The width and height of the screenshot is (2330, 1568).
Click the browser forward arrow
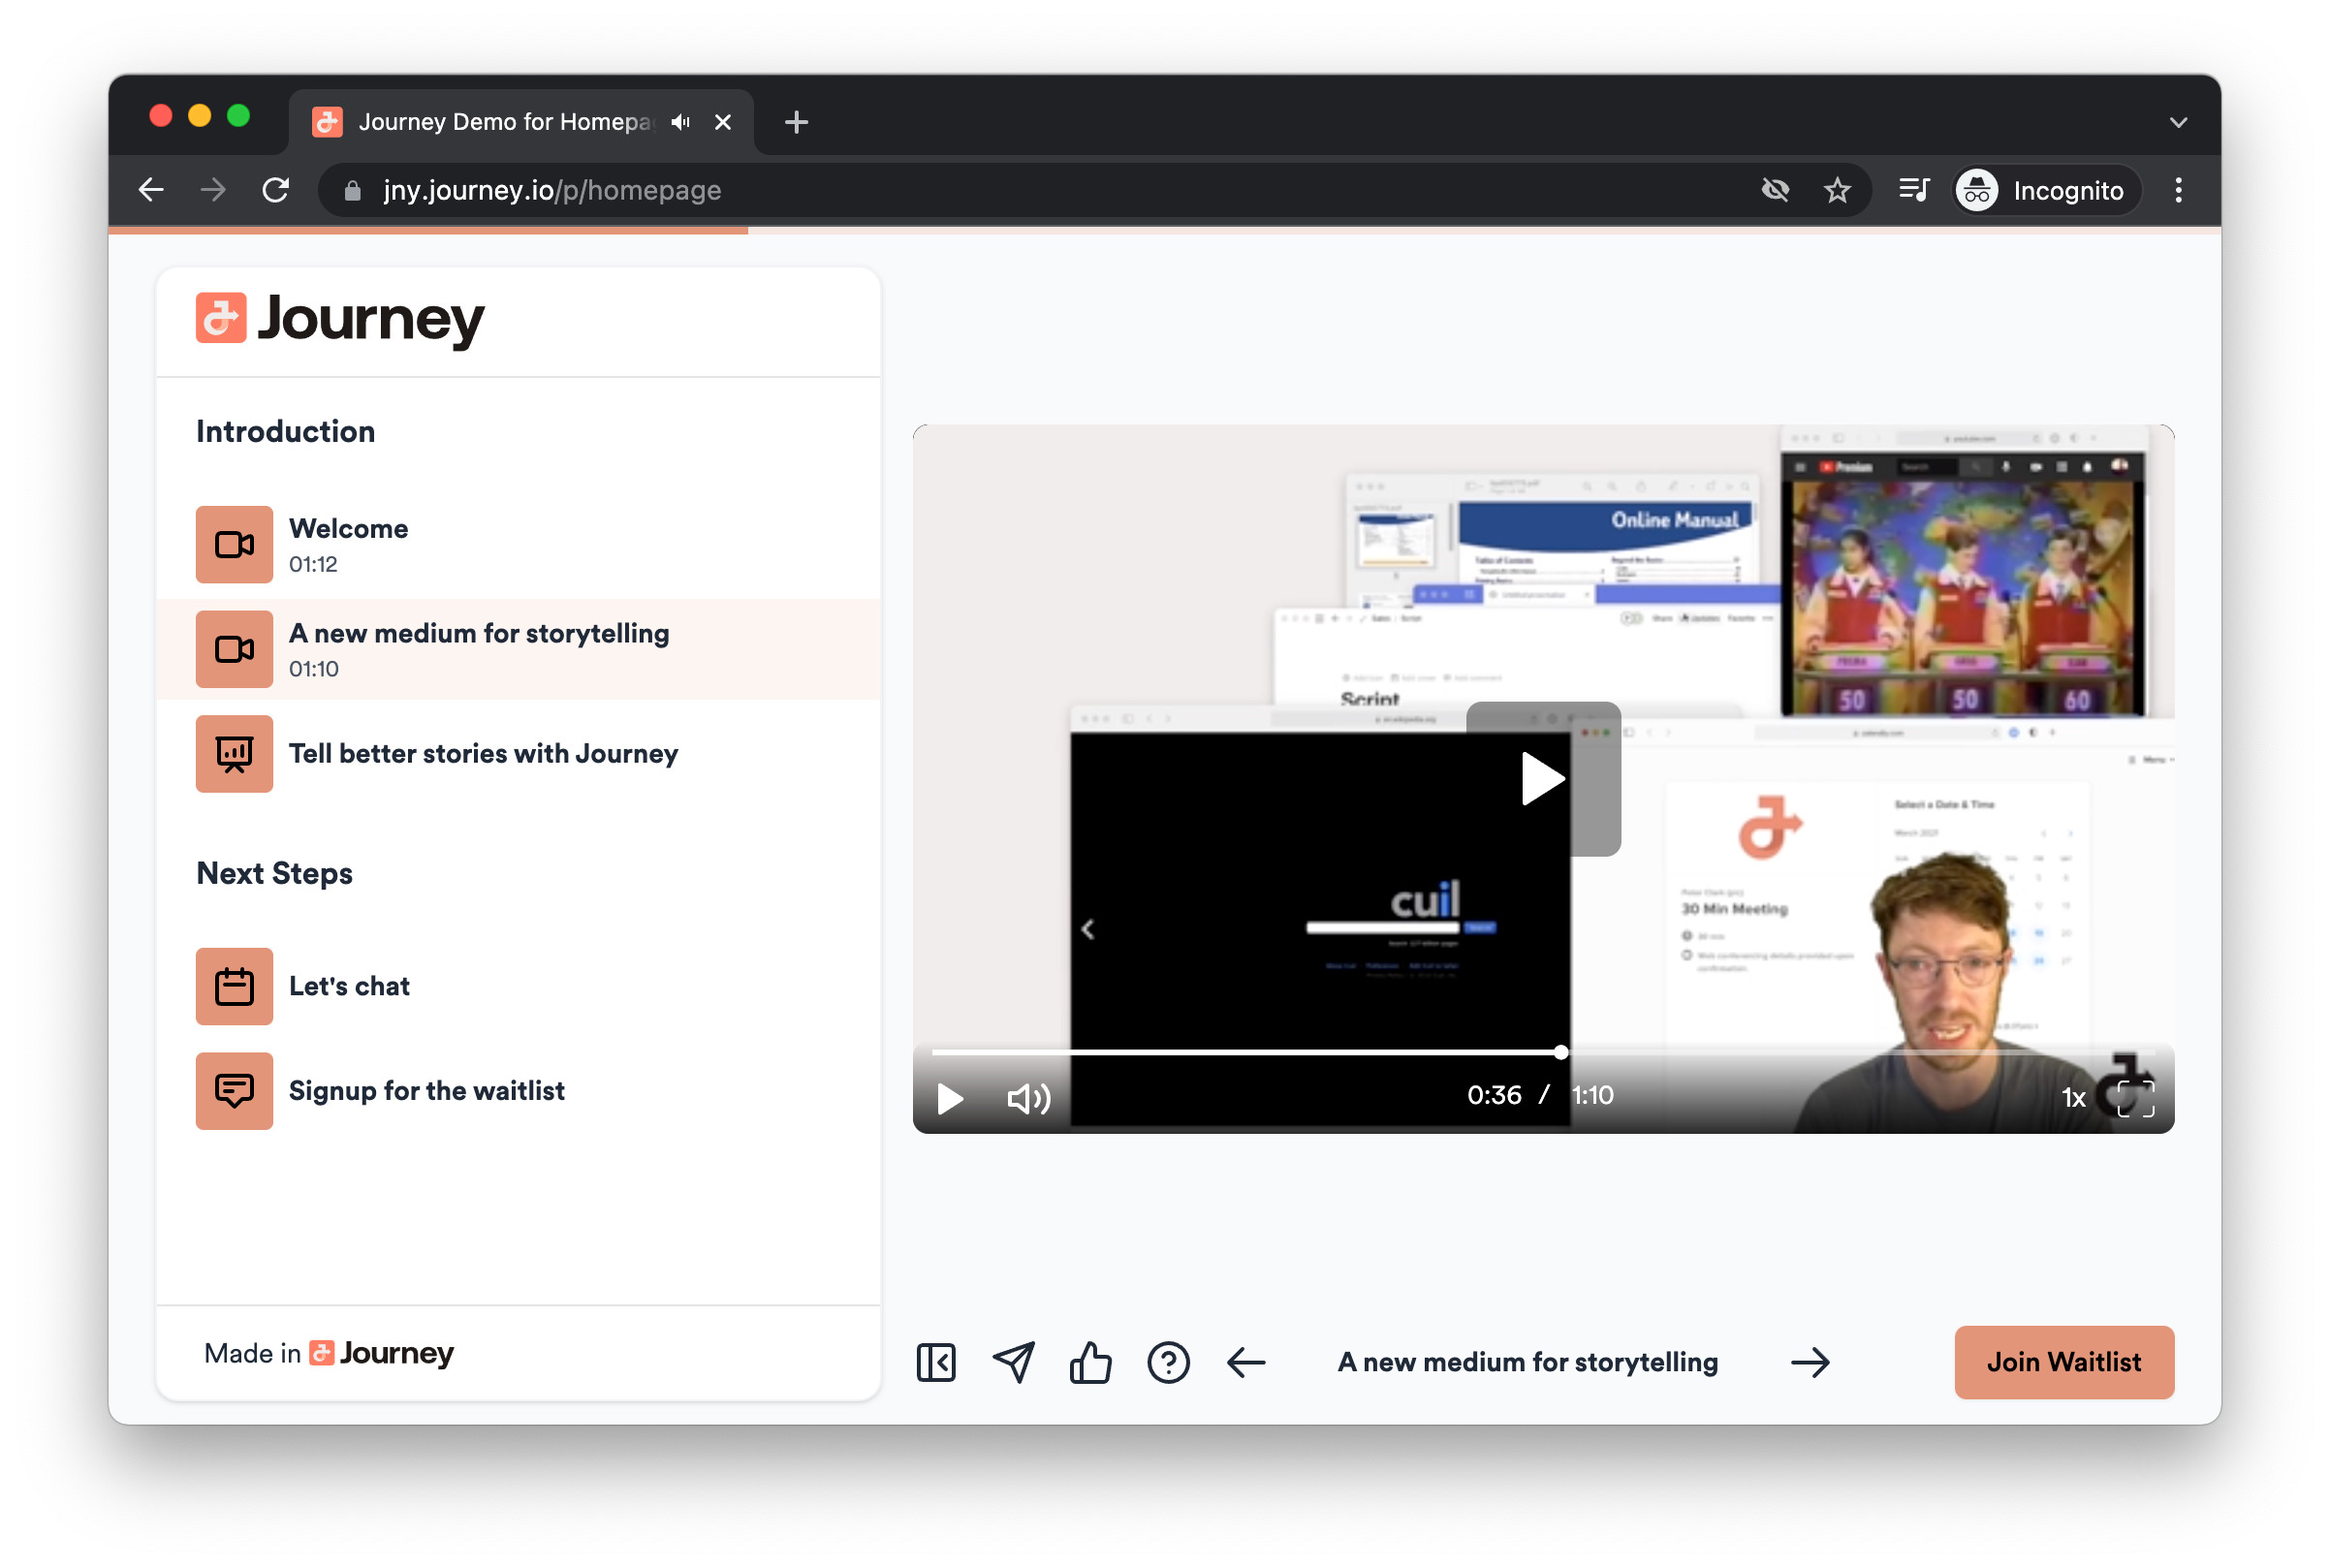213,190
